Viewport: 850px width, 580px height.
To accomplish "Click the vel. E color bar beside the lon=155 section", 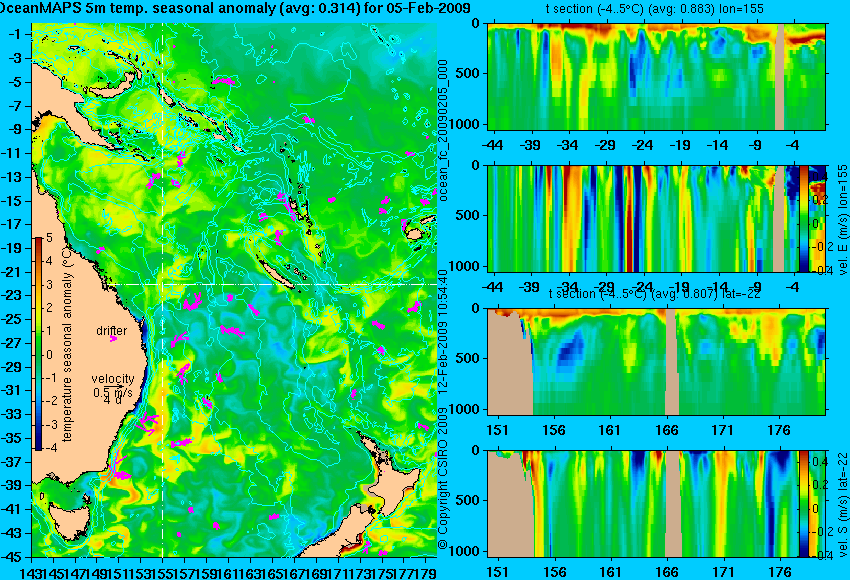I will coord(803,218).
